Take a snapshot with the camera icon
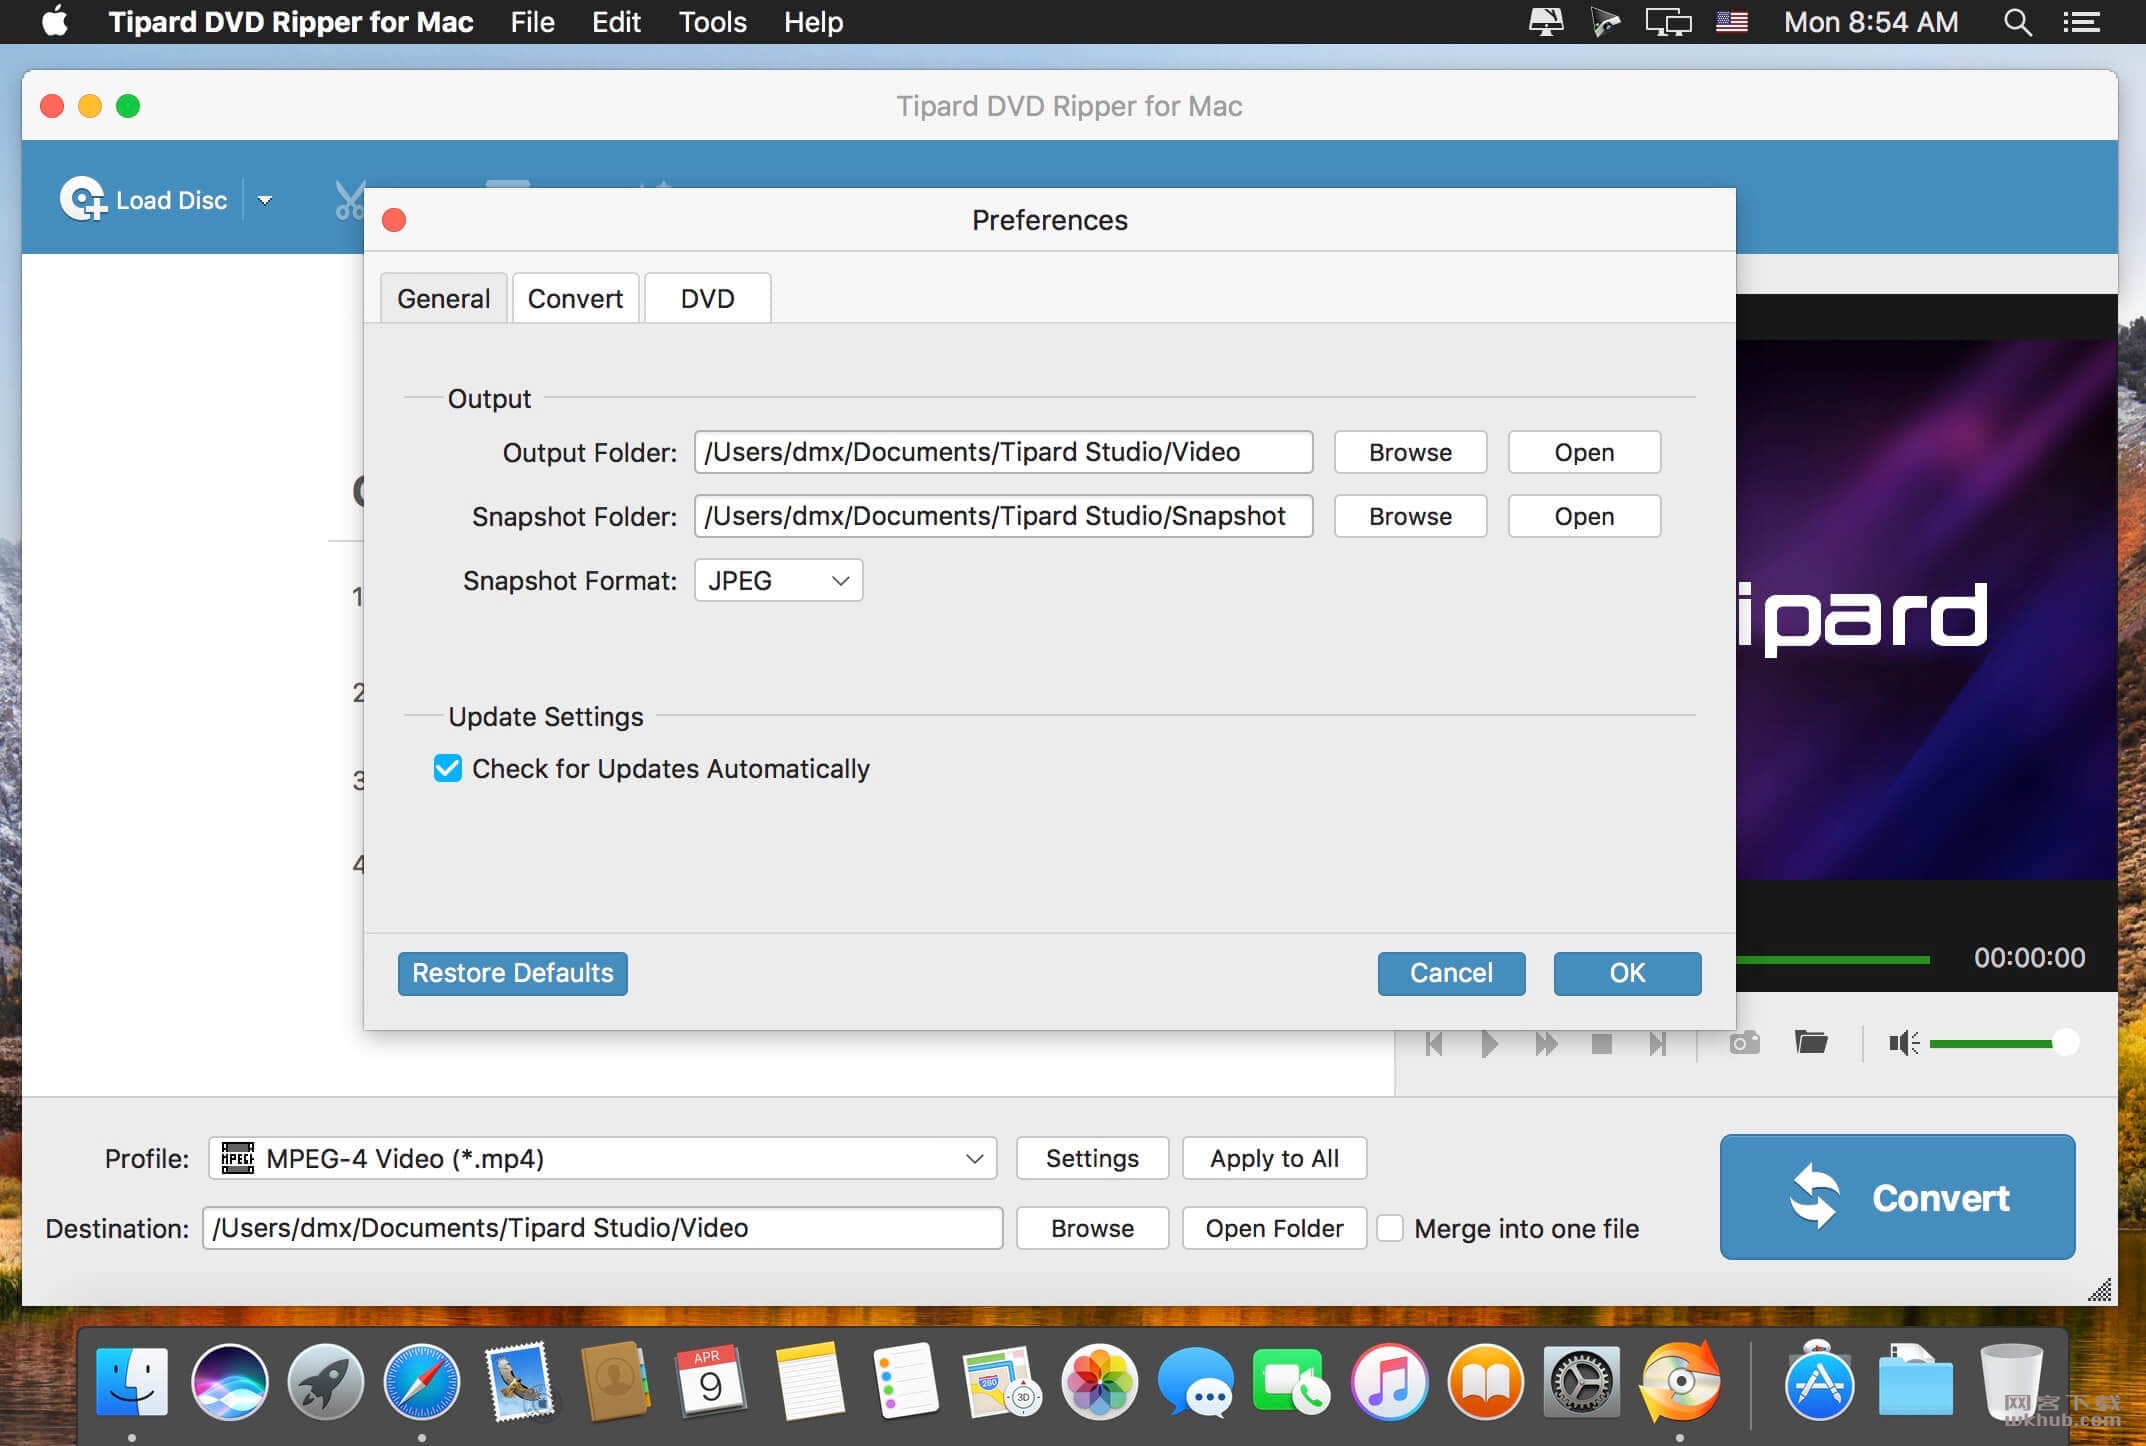The width and height of the screenshot is (2146, 1446). pyautogui.click(x=1744, y=1043)
